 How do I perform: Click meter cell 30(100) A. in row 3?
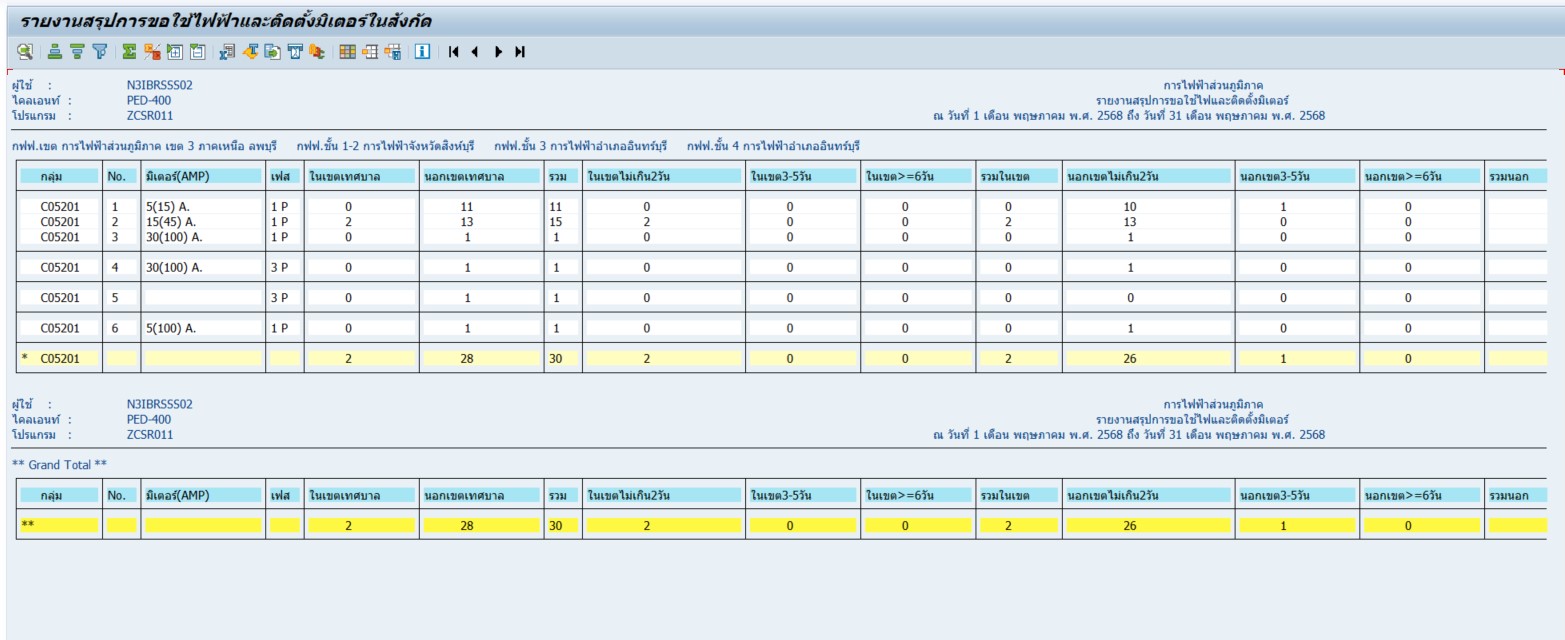(202, 237)
